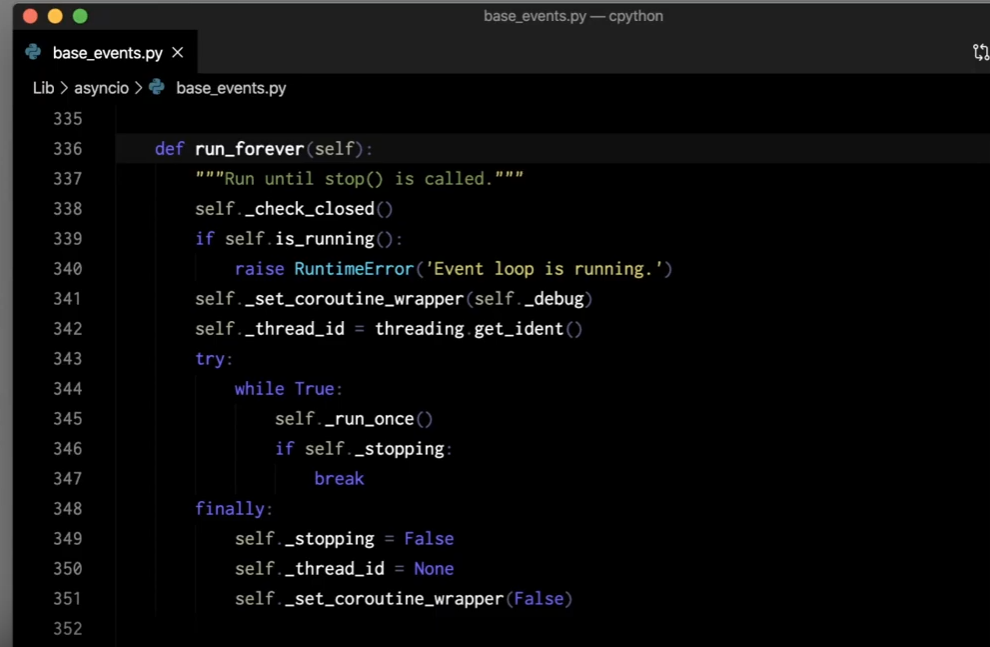This screenshot has width=990, height=647.
Task: Click the raise keyword on line 340
Action: point(259,269)
